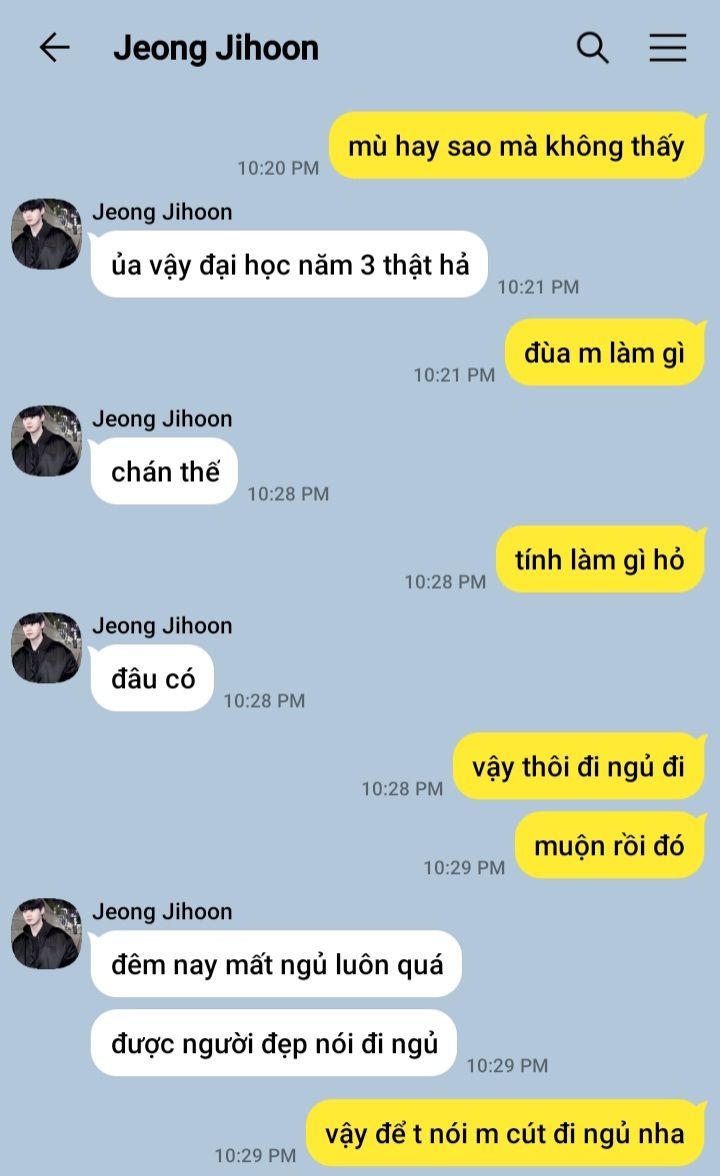Select the 'vậy để t nói m cút' bubble
Image resolution: width=720 pixels, height=1176 pixels.
505,1133
